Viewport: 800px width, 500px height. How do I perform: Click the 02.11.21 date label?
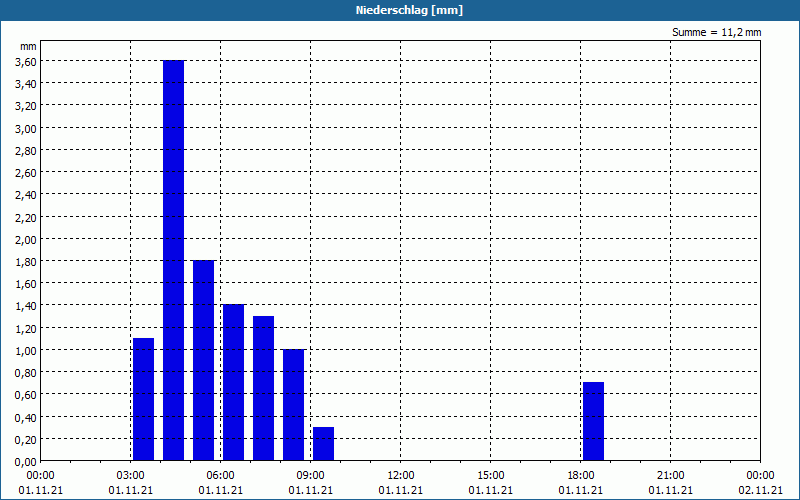coord(761,490)
